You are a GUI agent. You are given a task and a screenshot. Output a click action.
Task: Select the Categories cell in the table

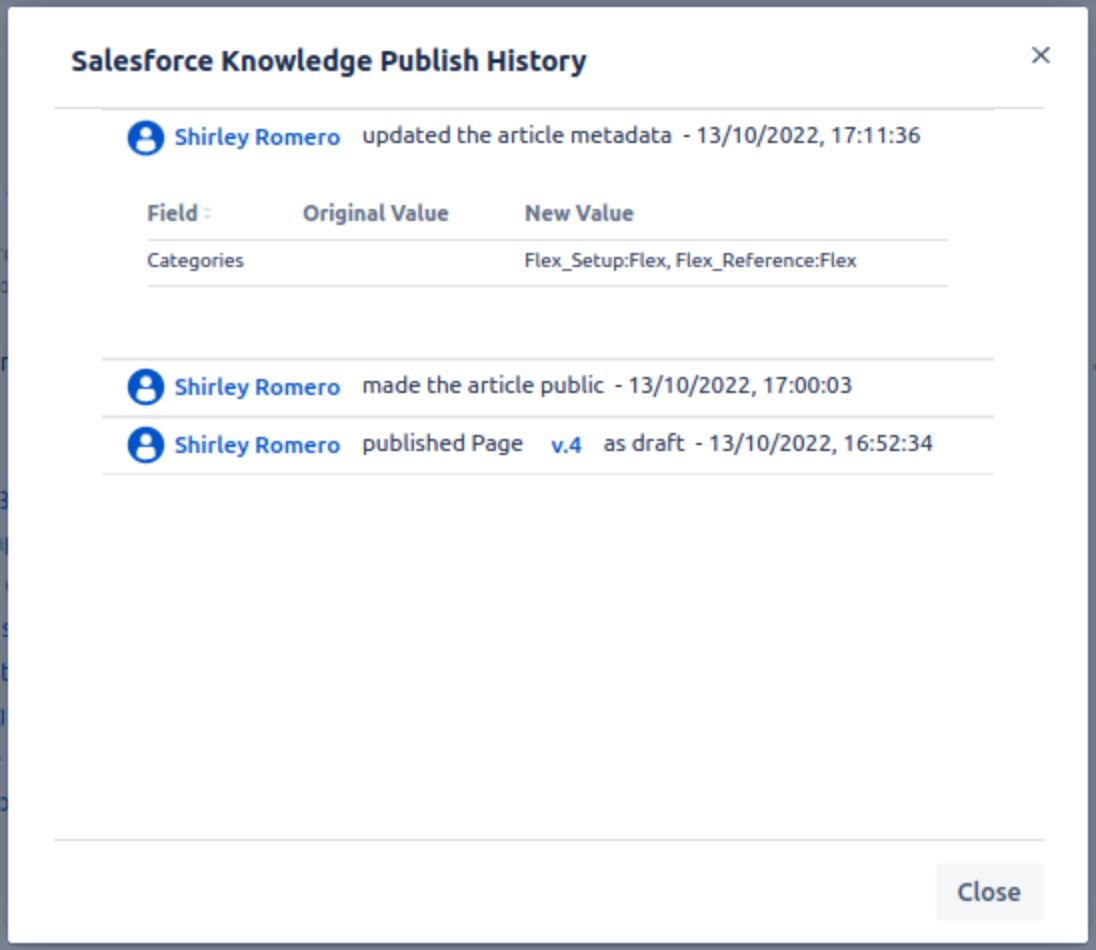pyautogui.click(x=195, y=261)
